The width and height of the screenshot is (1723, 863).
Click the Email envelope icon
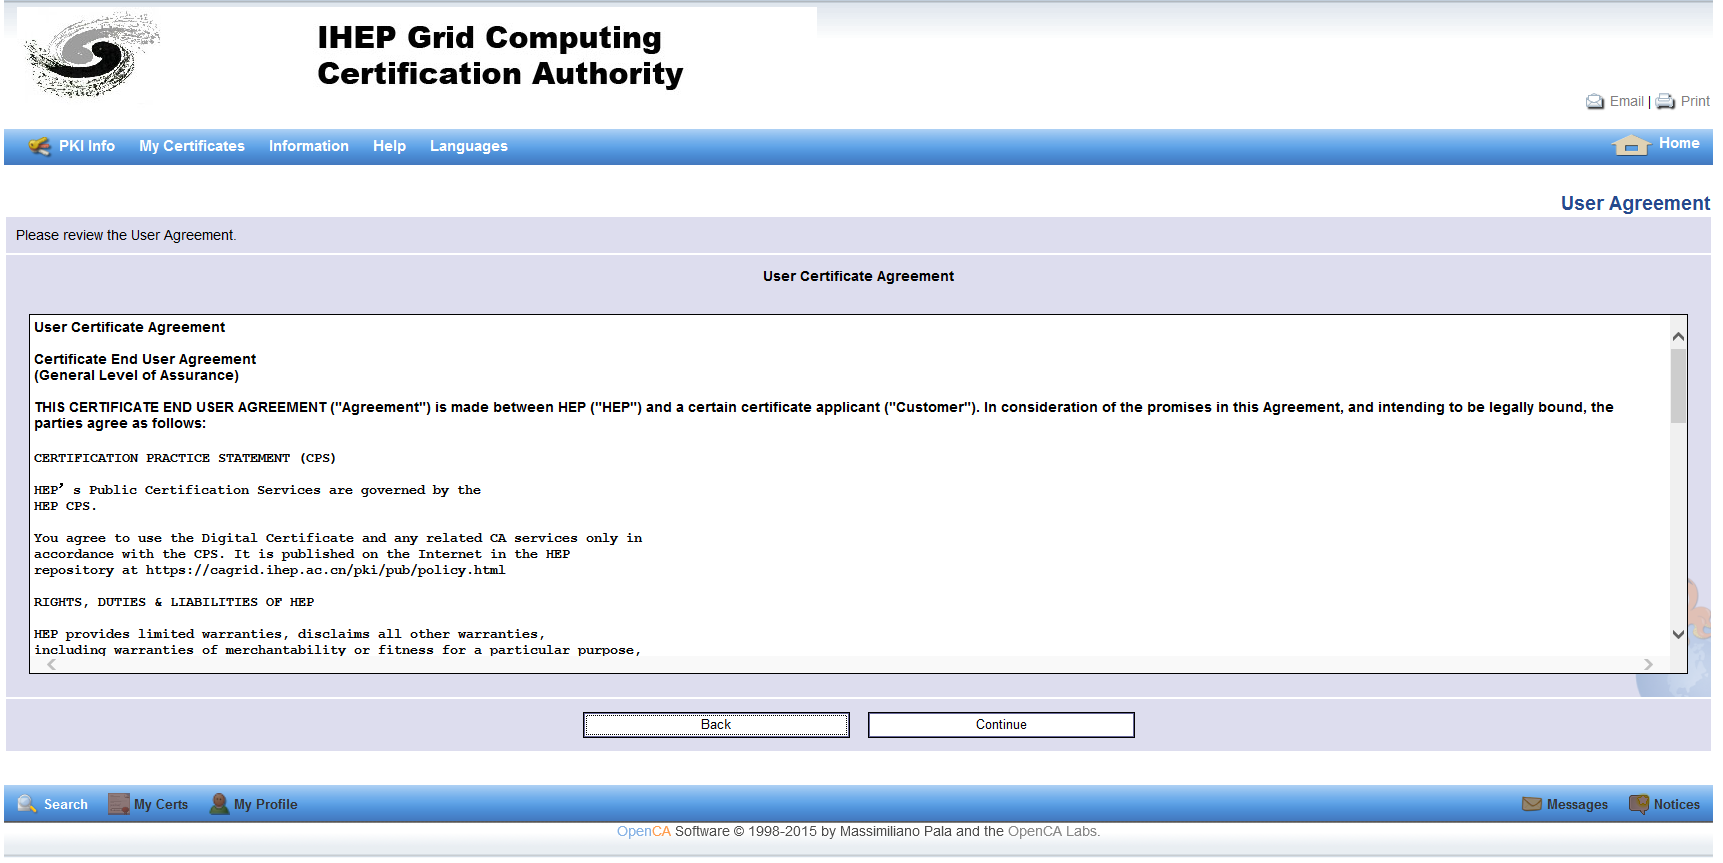tap(1595, 102)
